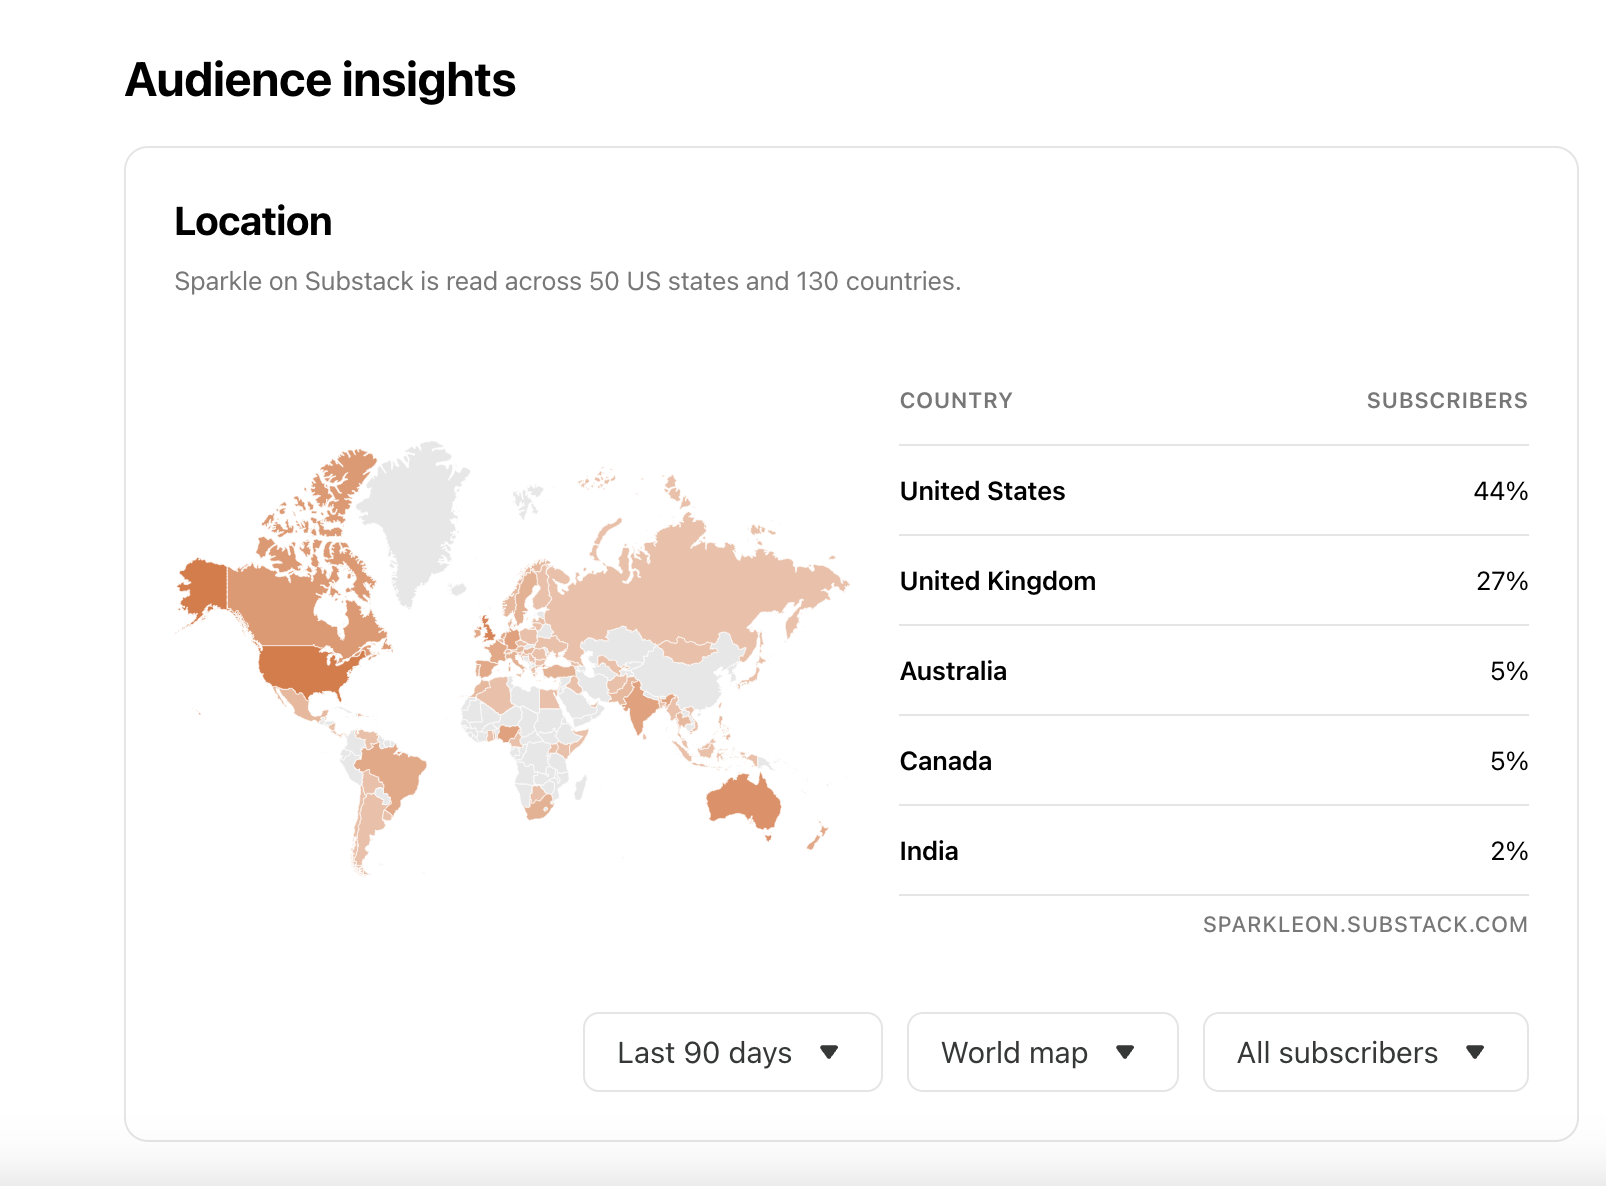Open the Last 90 days dropdown
1606x1186 pixels.
(732, 1052)
